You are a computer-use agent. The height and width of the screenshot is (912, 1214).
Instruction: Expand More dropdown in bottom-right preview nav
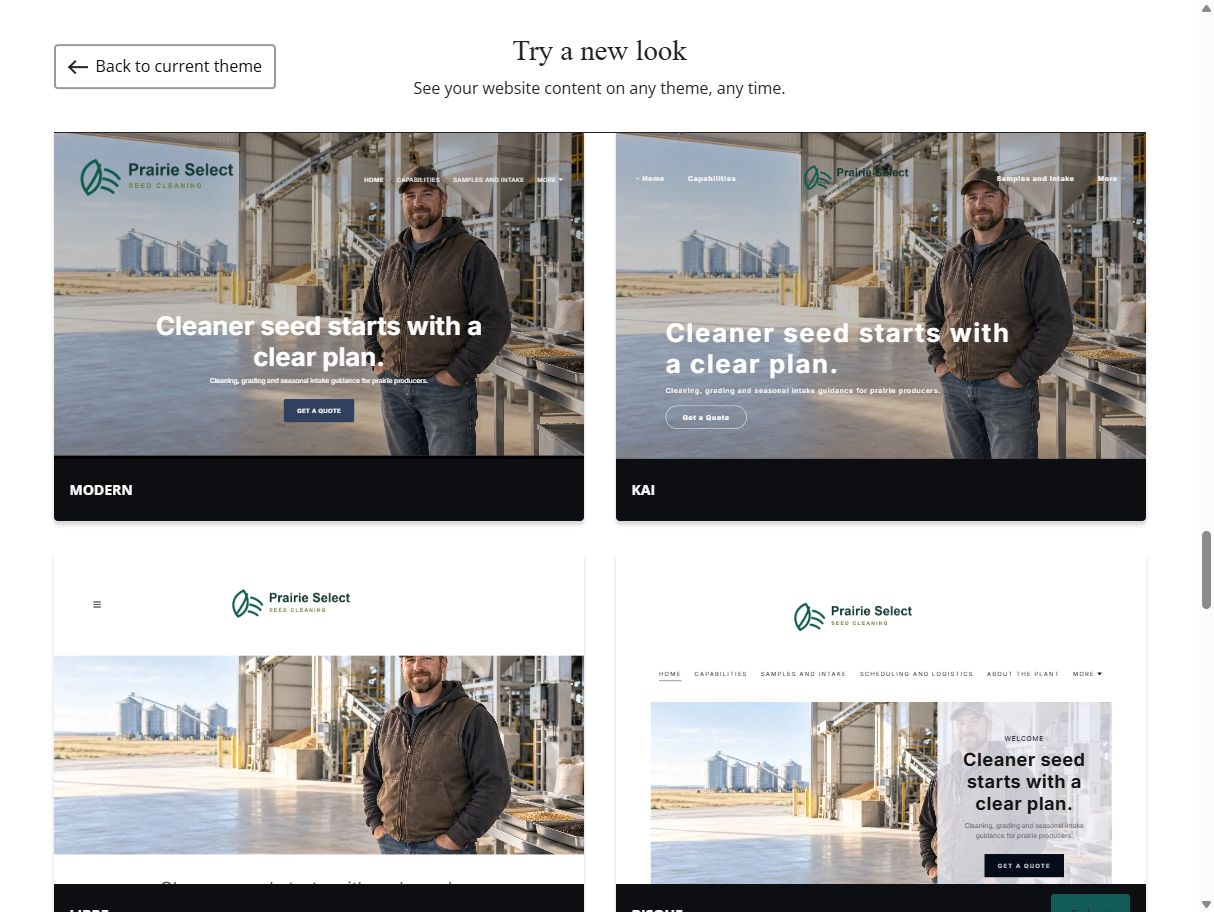1087,674
